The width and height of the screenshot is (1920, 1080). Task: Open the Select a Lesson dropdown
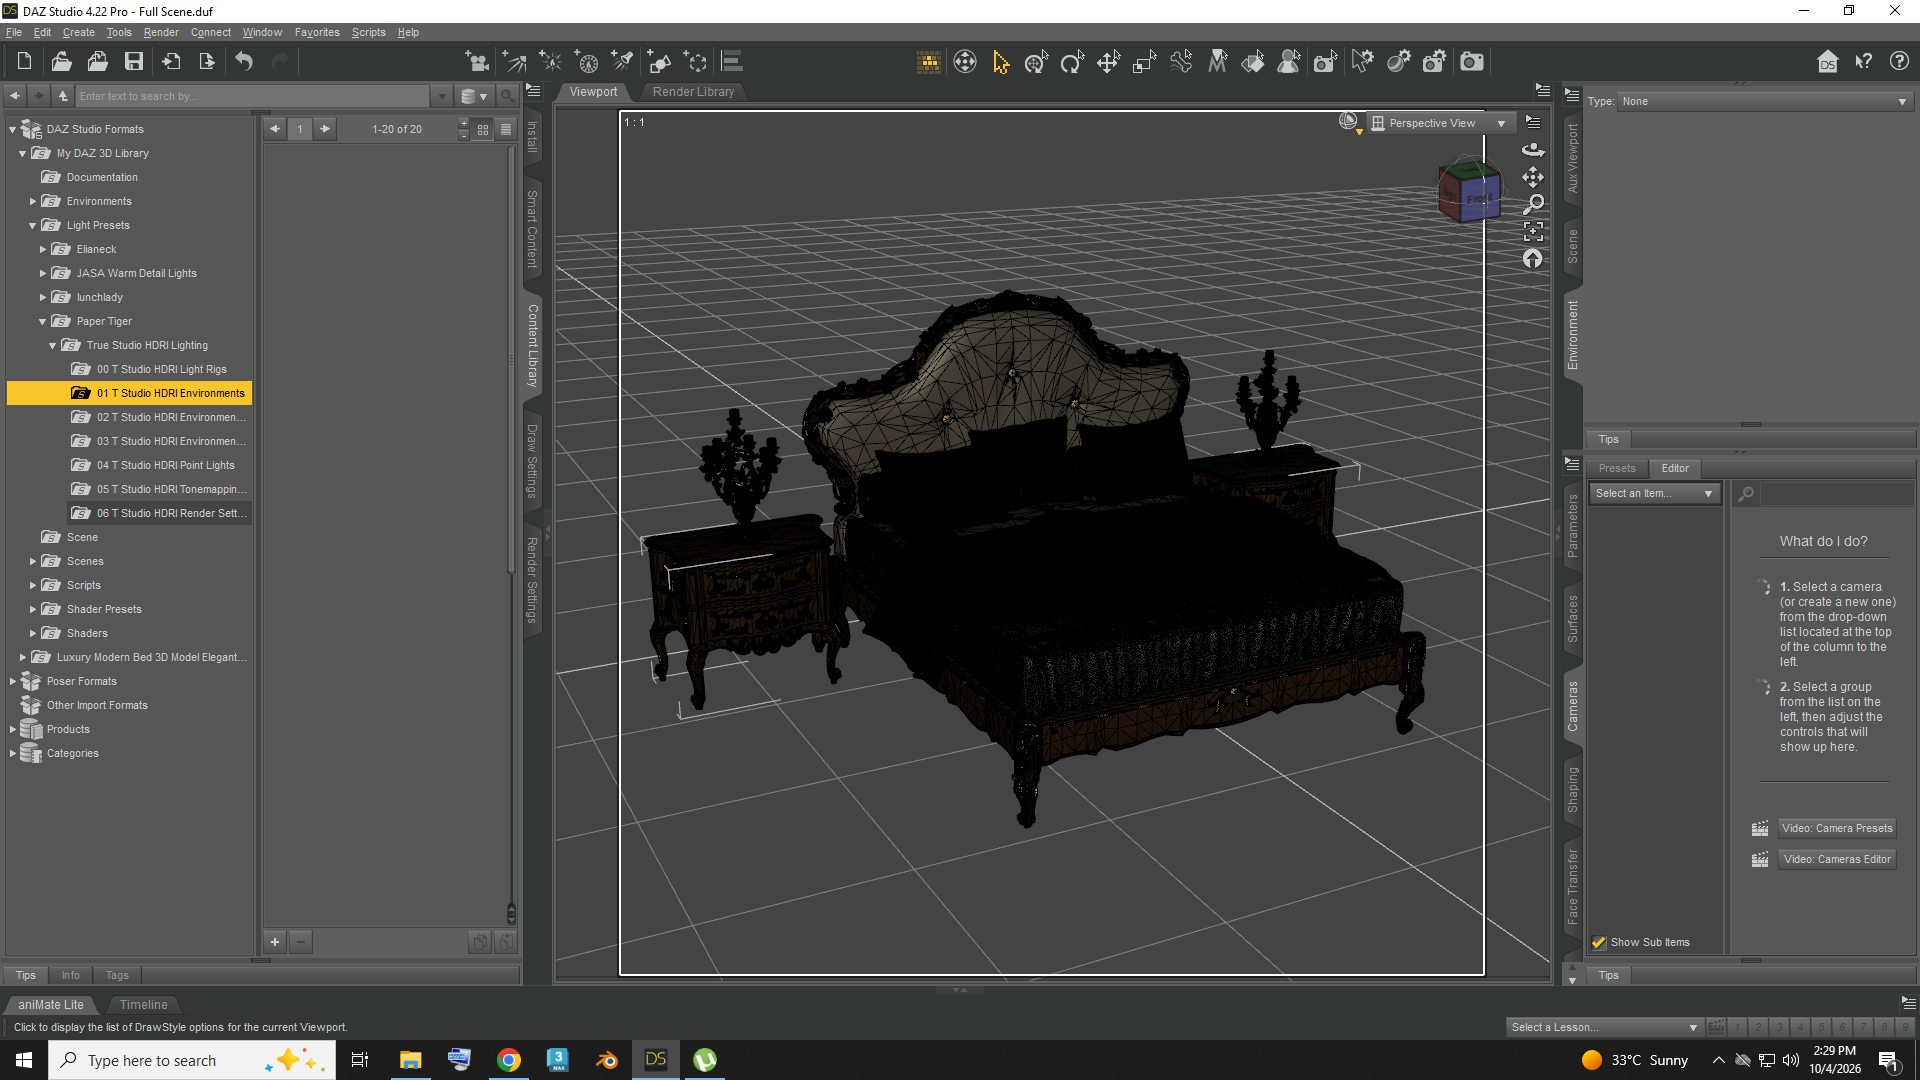(1604, 1027)
